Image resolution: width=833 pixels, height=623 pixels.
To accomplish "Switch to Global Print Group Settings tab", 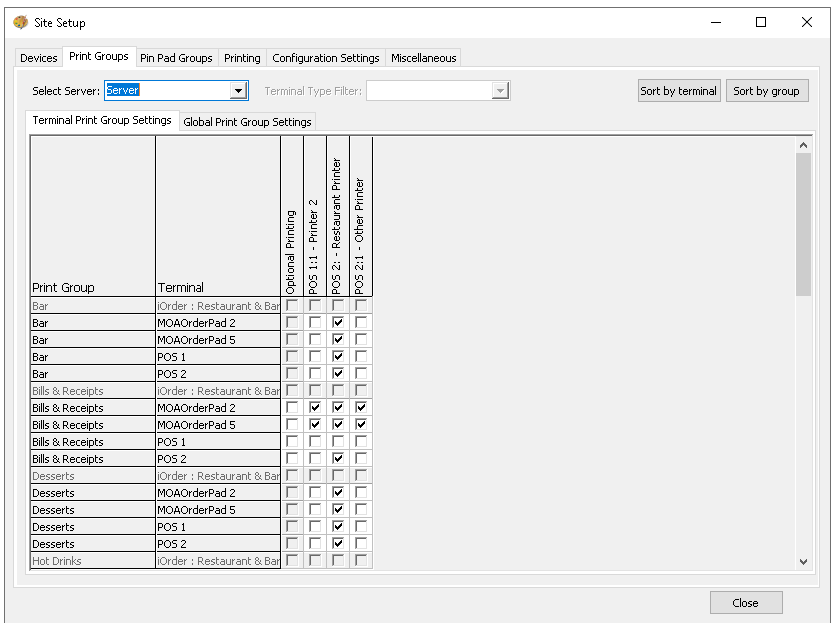I will click(247, 122).
